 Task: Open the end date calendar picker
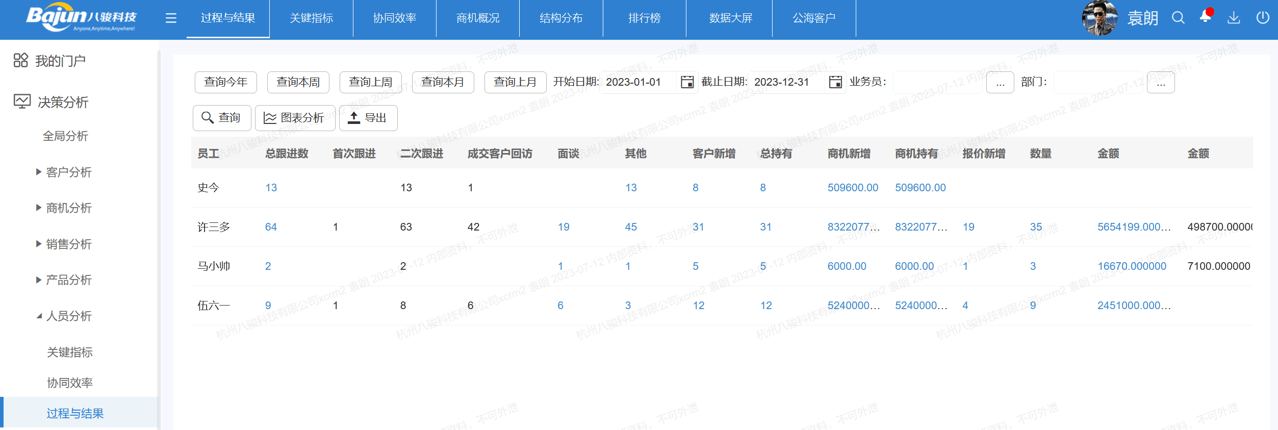835,82
